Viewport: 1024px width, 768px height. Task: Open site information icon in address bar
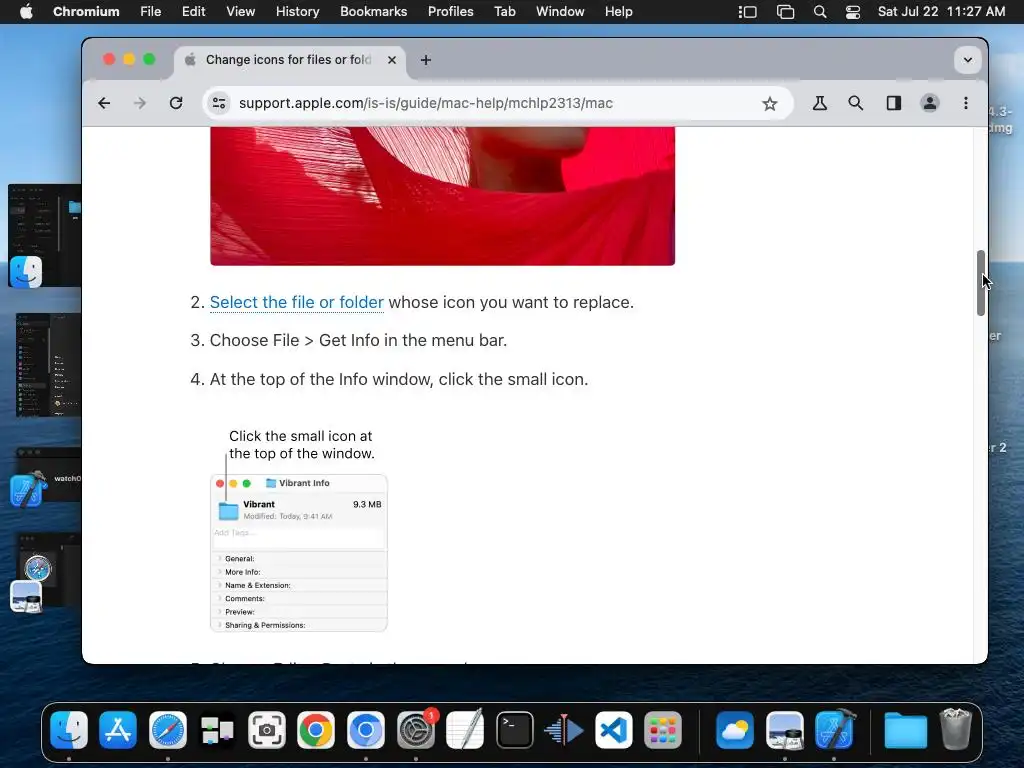tap(219, 103)
